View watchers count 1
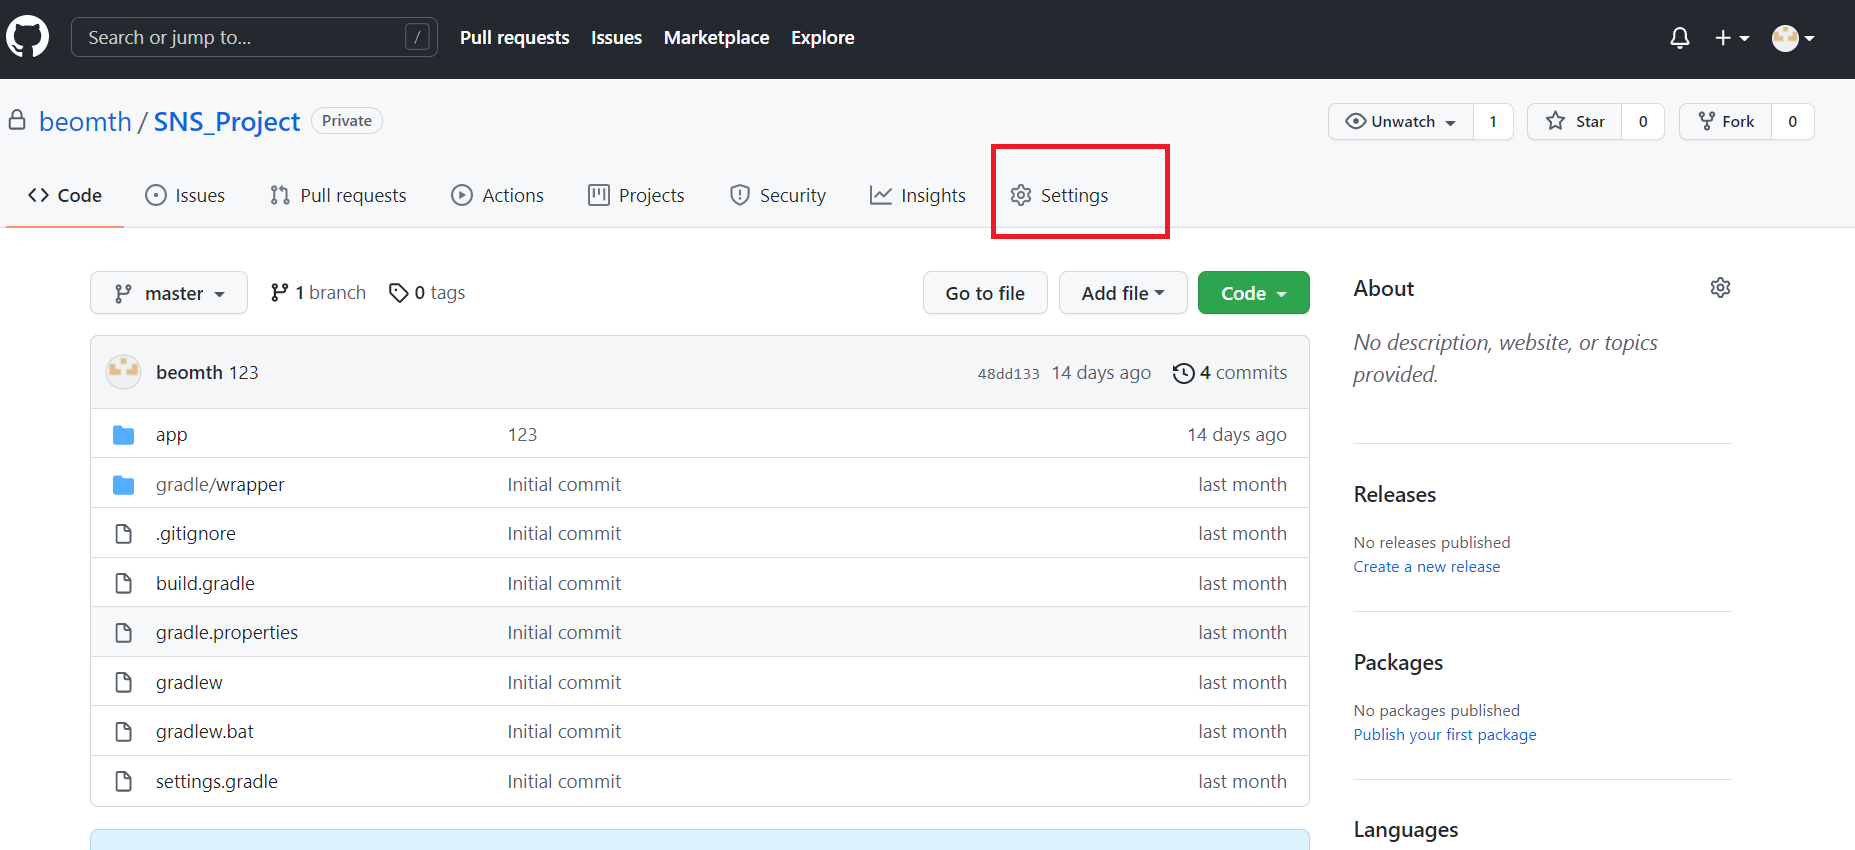The height and width of the screenshot is (850, 1855). (x=1493, y=121)
